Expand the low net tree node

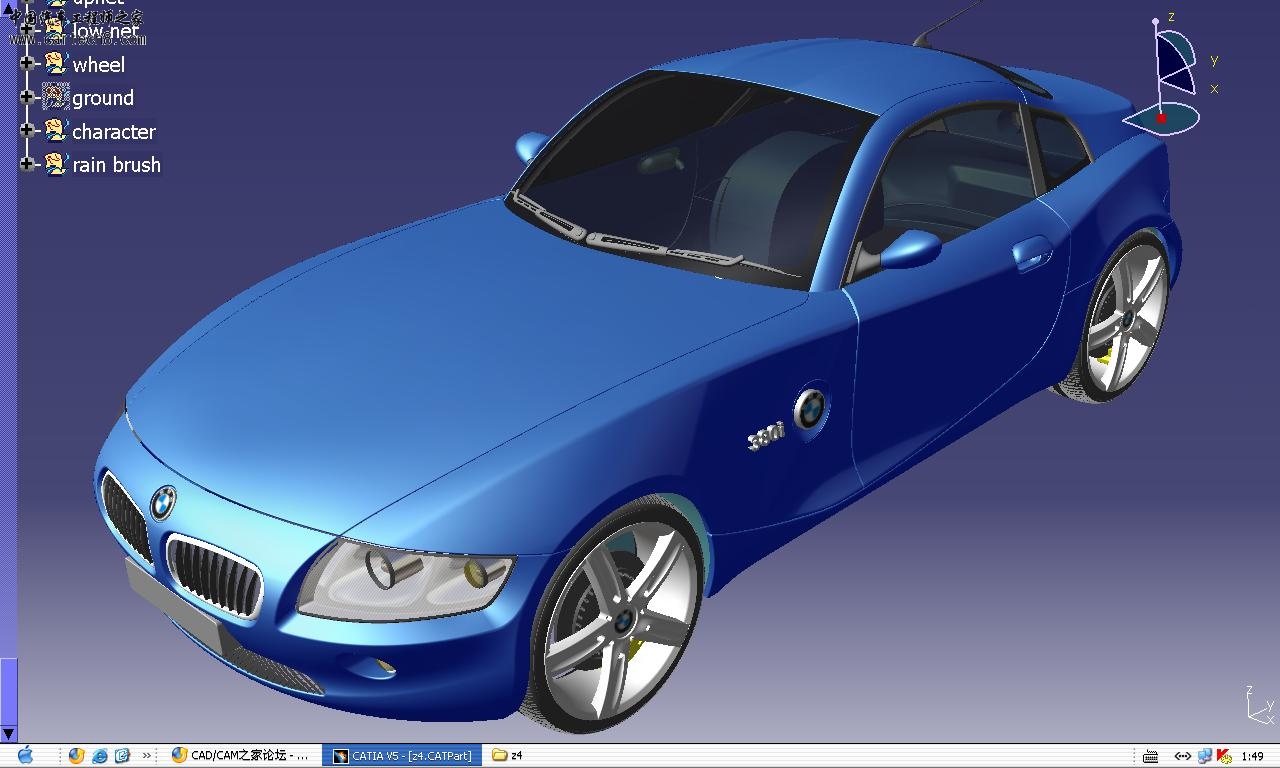pyautogui.click(x=27, y=30)
